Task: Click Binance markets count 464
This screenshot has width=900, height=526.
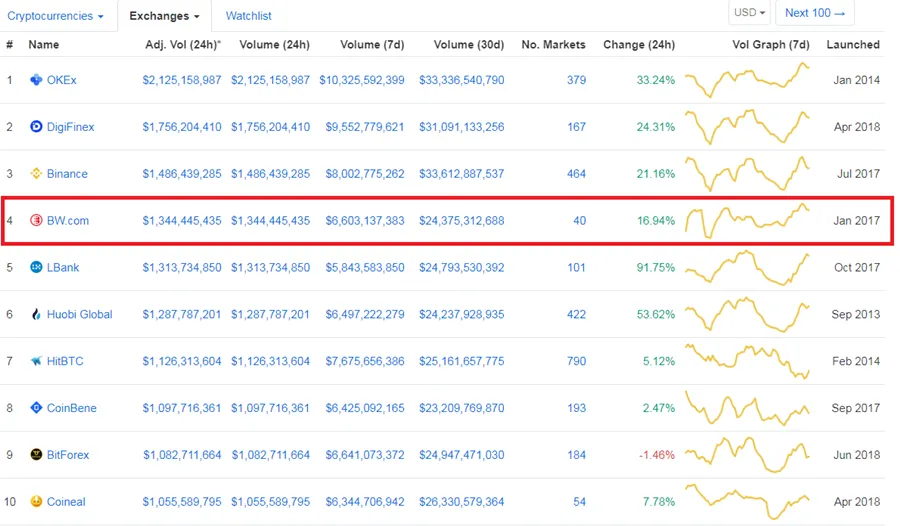Action: tap(576, 173)
